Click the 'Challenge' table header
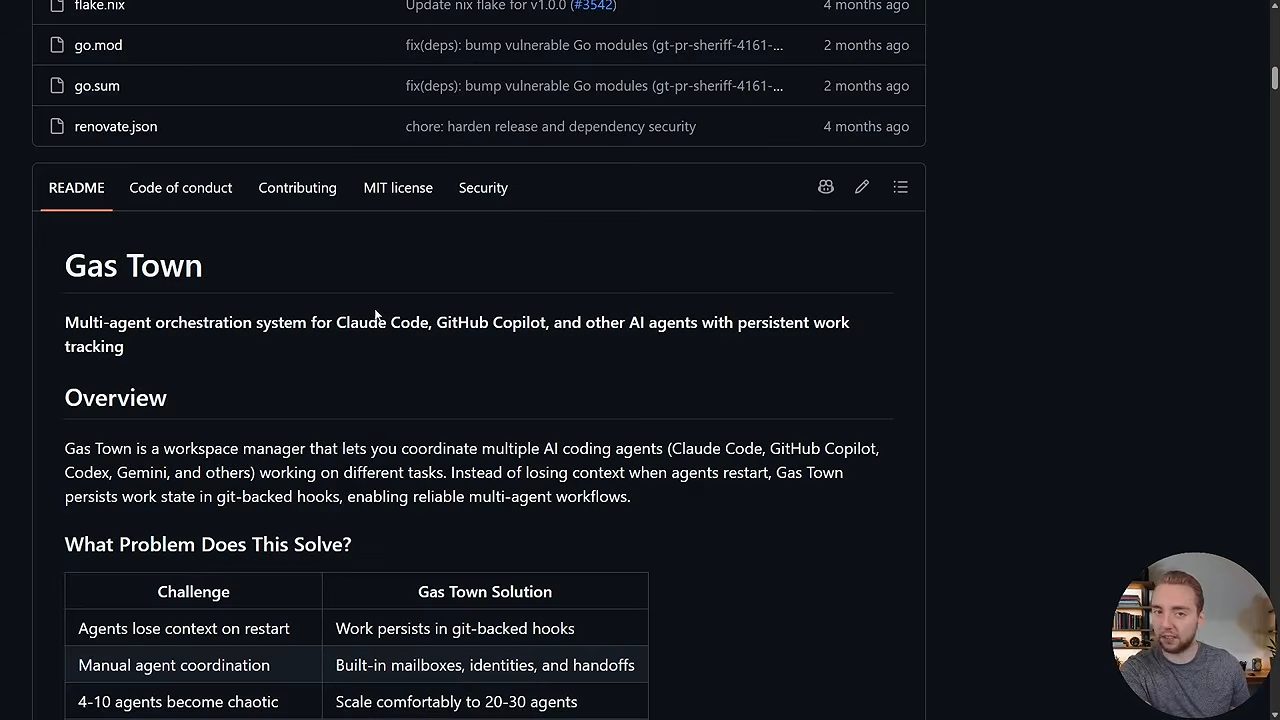Image resolution: width=1280 pixels, height=720 pixels. tap(194, 591)
